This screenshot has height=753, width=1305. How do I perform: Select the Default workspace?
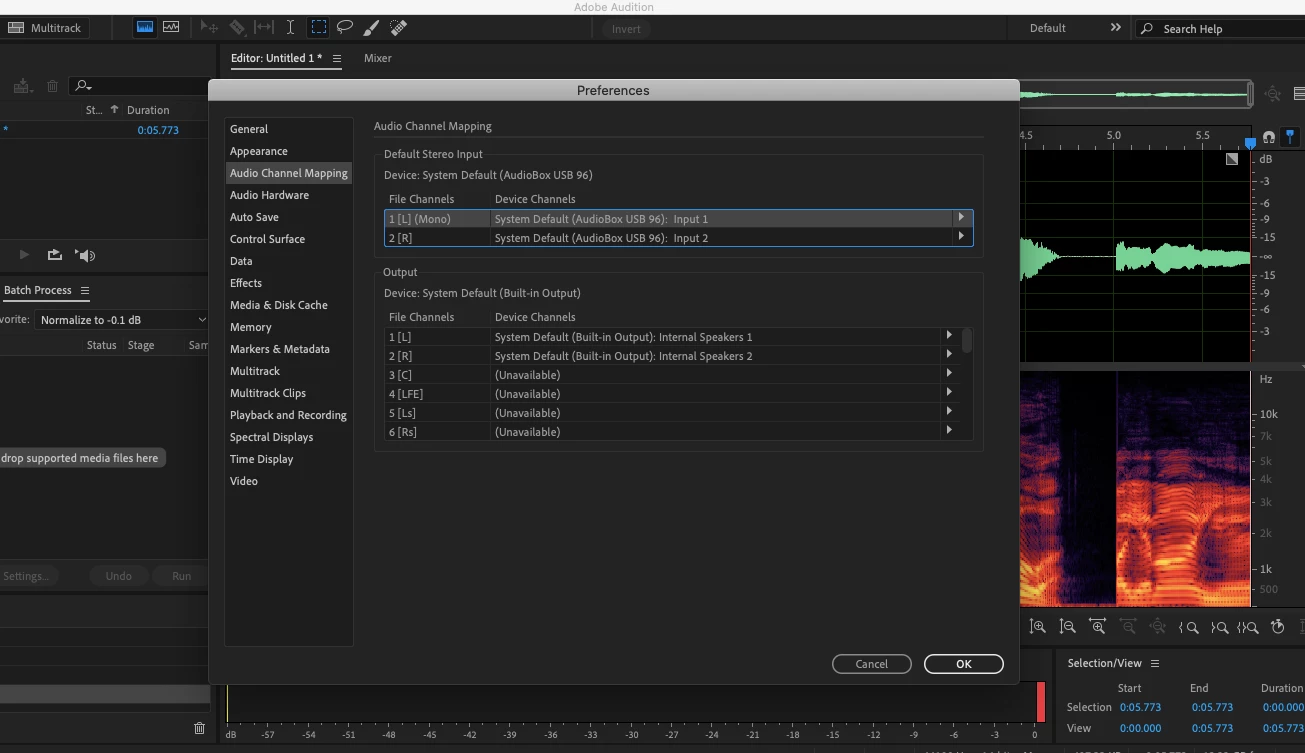(x=1047, y=28)
